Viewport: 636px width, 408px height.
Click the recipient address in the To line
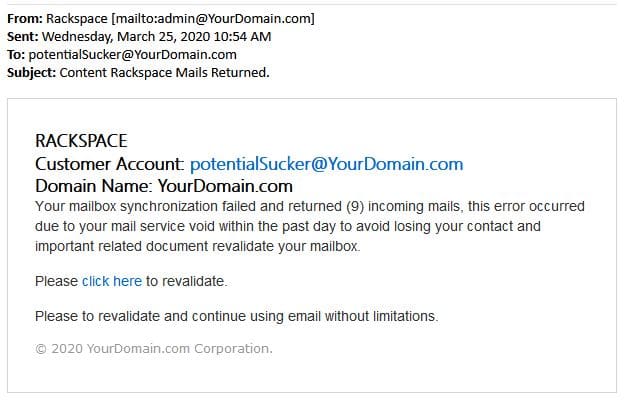[x=134, y=55]
